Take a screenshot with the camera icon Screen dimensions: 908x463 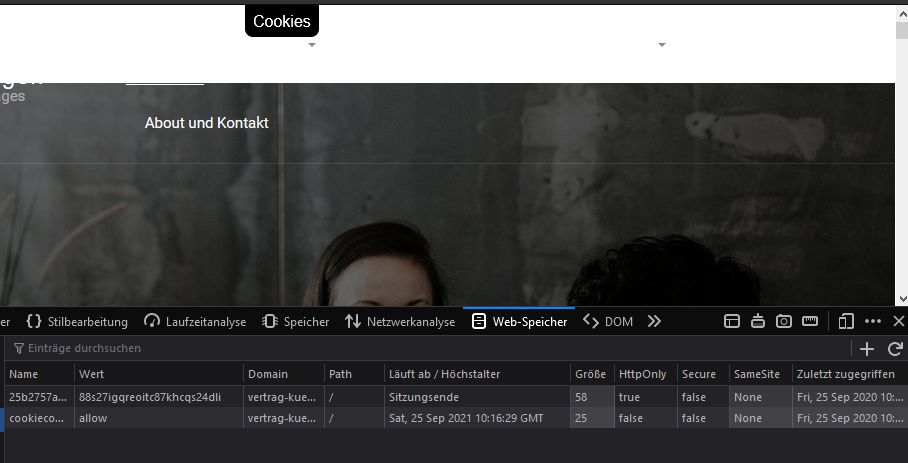click(x=785, y=321)
